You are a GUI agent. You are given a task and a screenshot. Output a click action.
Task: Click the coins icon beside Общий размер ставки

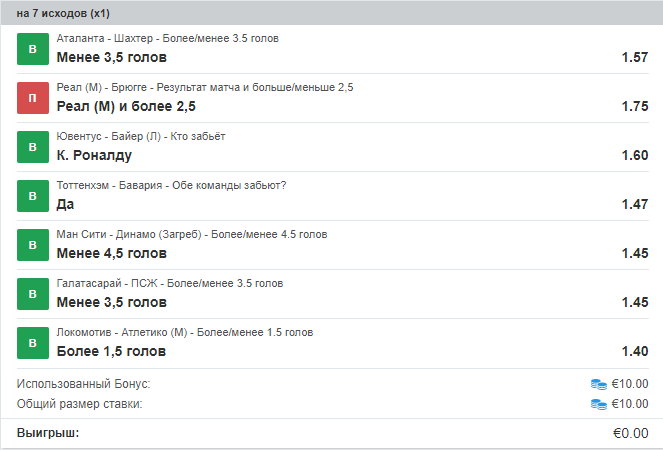click(599, 404)
